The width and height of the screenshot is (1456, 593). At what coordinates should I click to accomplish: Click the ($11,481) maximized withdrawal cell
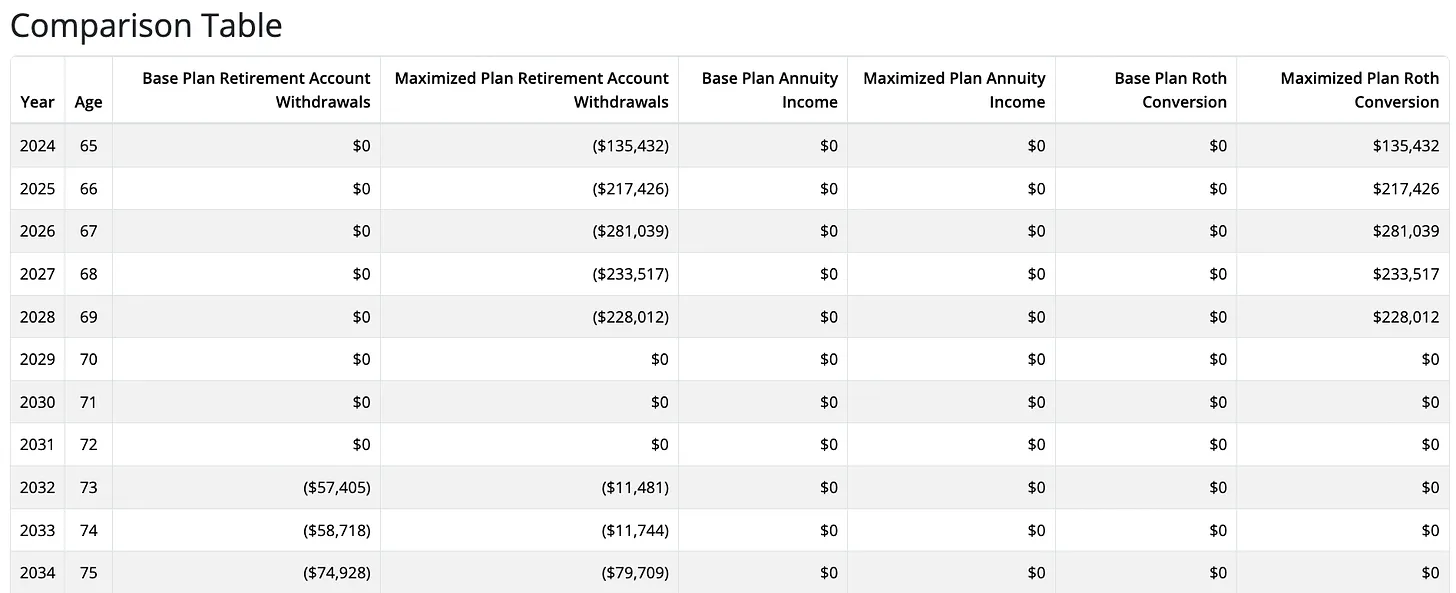point(635,488)
